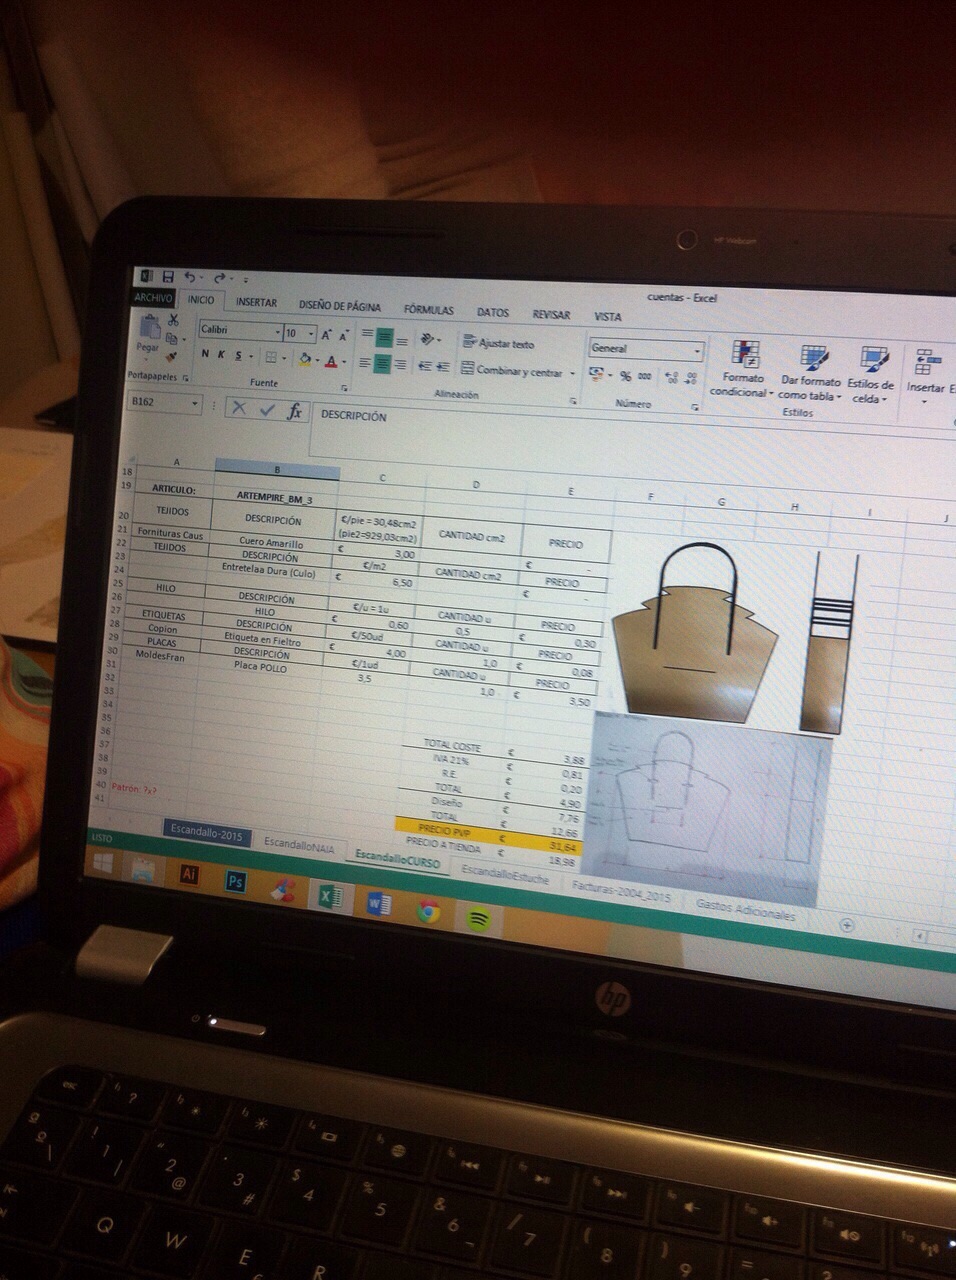Image resolution: width=956 pixels, height=1280 pixels.
Task: Toggle Ajustar texto wrap option
Action: pyautogui.click(x=500, y=343)
